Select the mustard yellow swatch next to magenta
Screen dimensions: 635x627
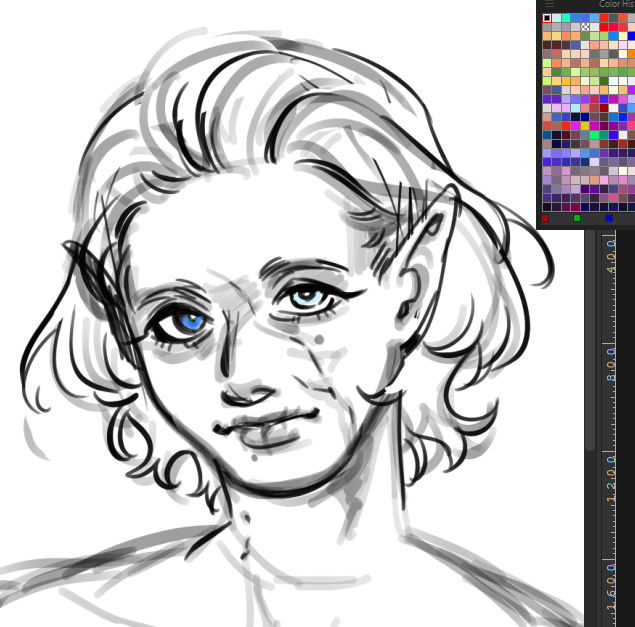click(x=585, y=126)
